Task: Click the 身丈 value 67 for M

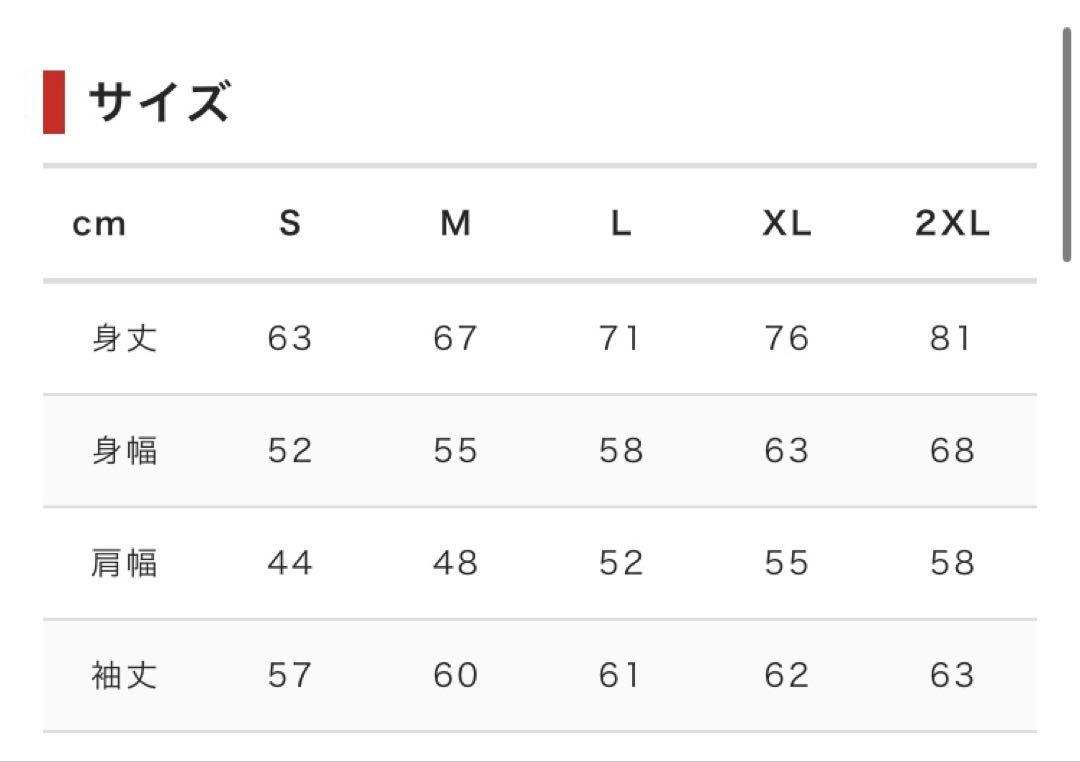Action: click(455, 338)
